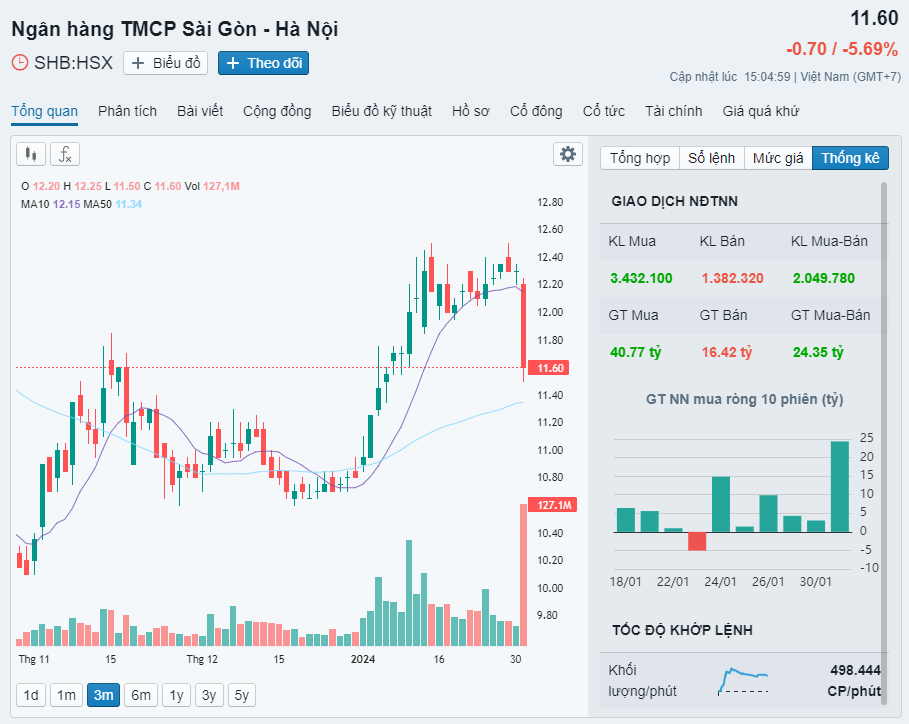This screenshot has width=909, height=724.
Task: Click the red 11.60 price axis label
Action: pos(548,368)
